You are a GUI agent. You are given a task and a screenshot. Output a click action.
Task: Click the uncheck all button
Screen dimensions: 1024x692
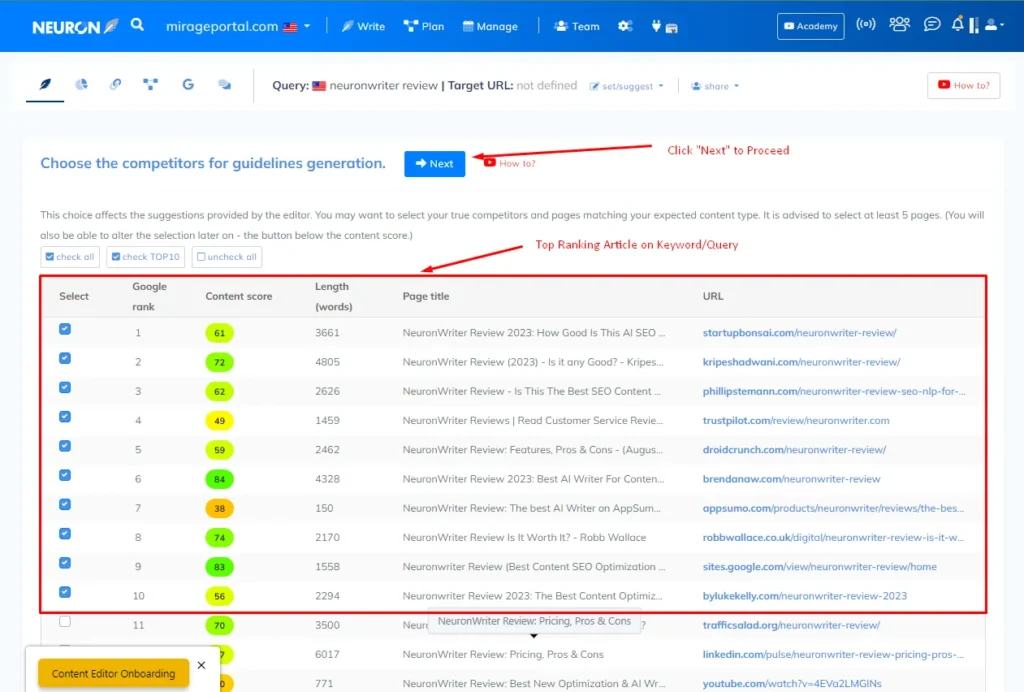[x=227, y=257]
